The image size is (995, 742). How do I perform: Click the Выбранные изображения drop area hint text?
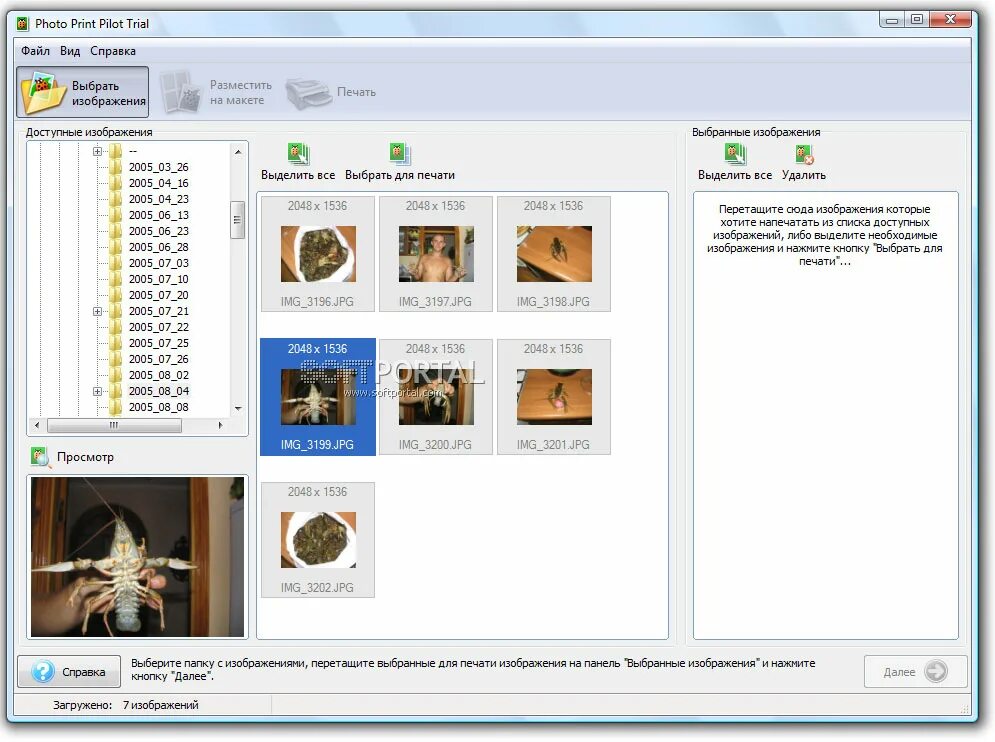(825, 235)
